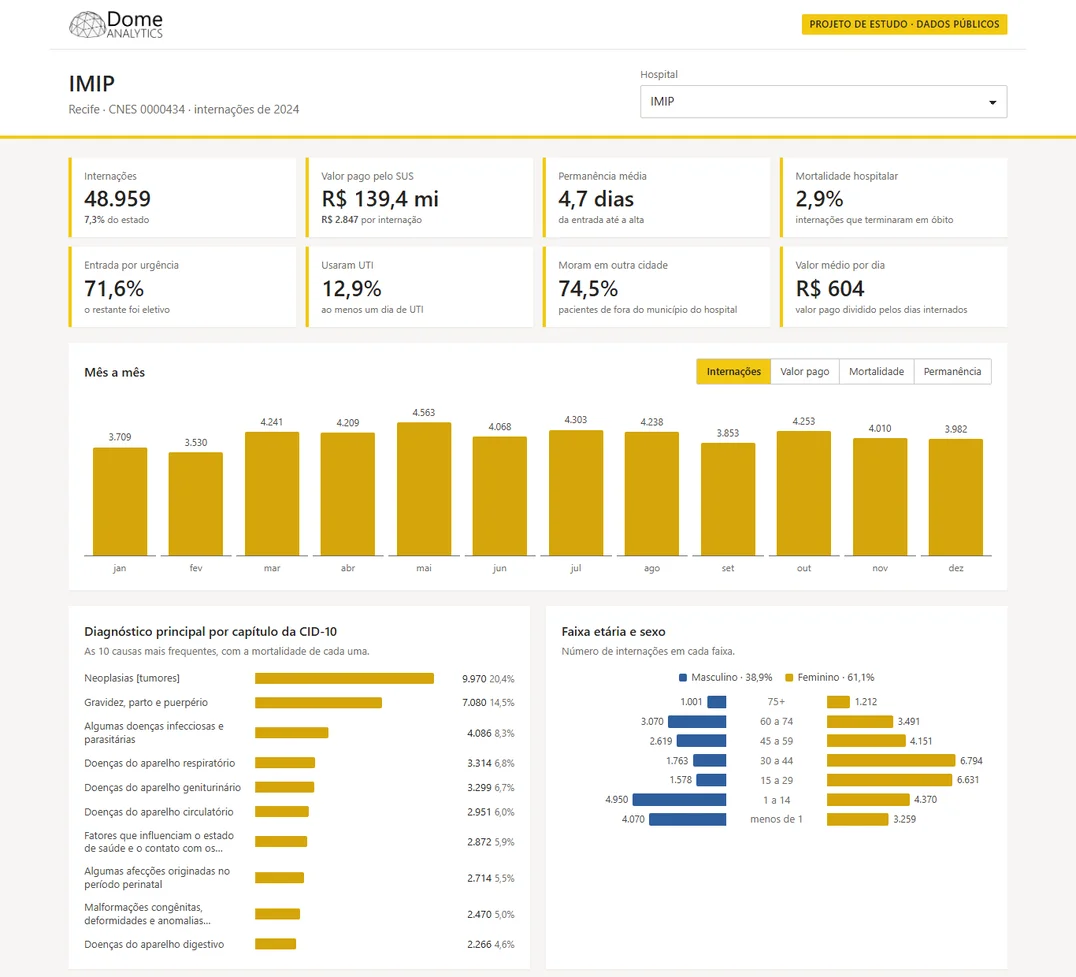Click the blue Masculino legend swatch

(683, 678)
